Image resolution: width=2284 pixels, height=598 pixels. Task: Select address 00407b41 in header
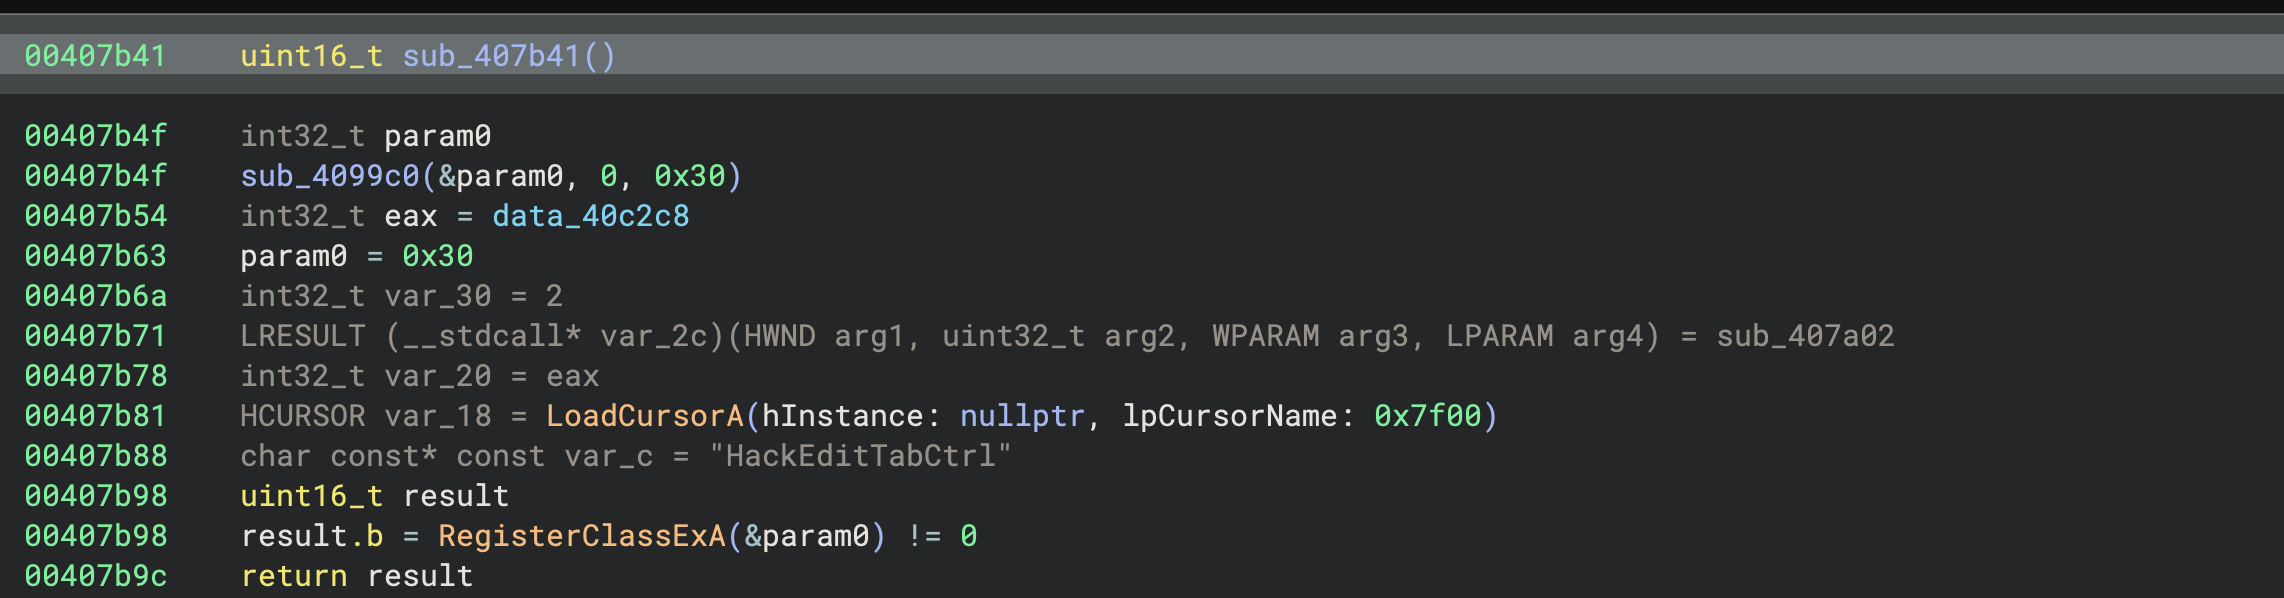[x=95, y=56]
